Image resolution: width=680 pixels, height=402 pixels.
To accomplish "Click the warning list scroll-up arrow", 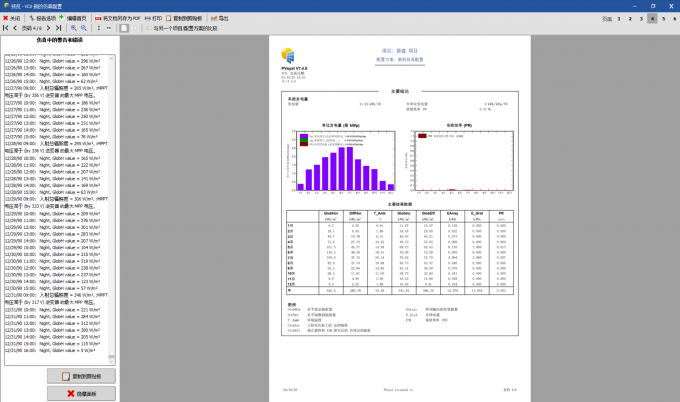I will 111,58.
